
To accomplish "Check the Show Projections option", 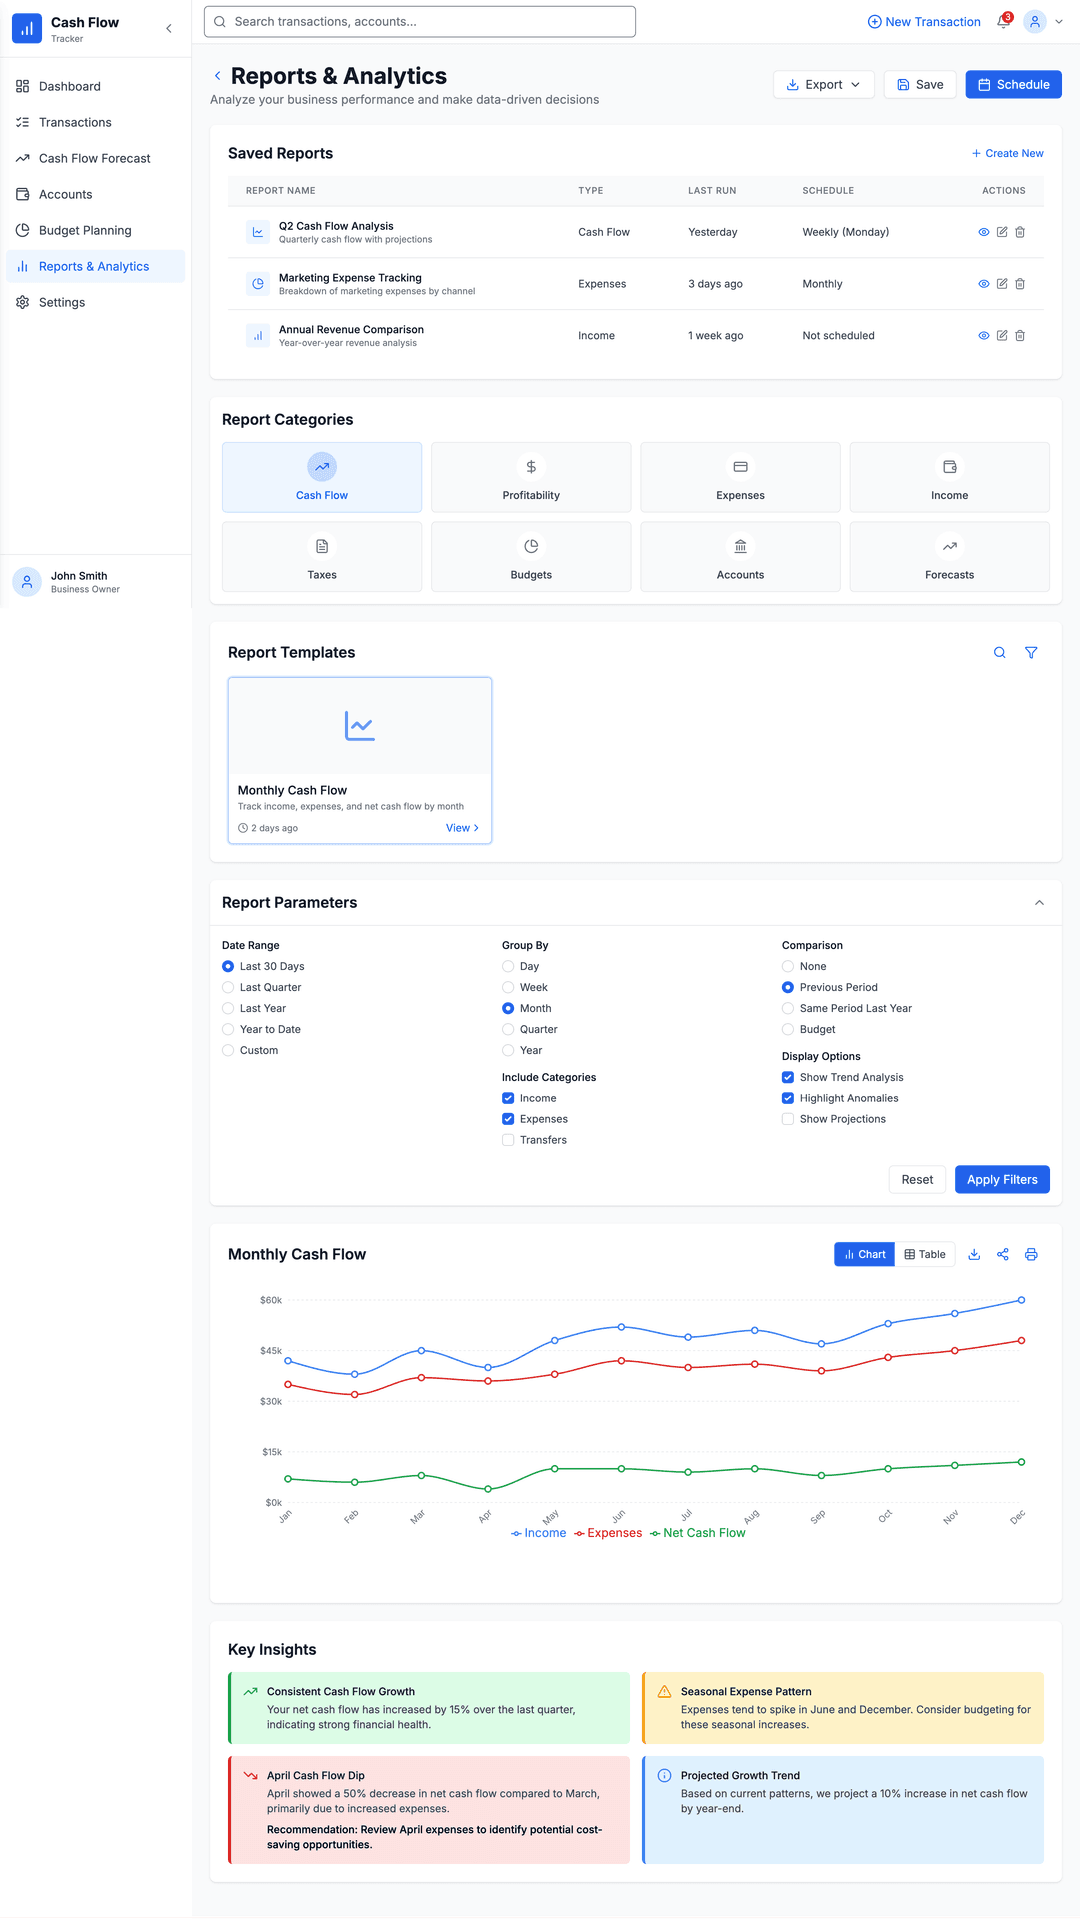I will (x=788, y=1119).
